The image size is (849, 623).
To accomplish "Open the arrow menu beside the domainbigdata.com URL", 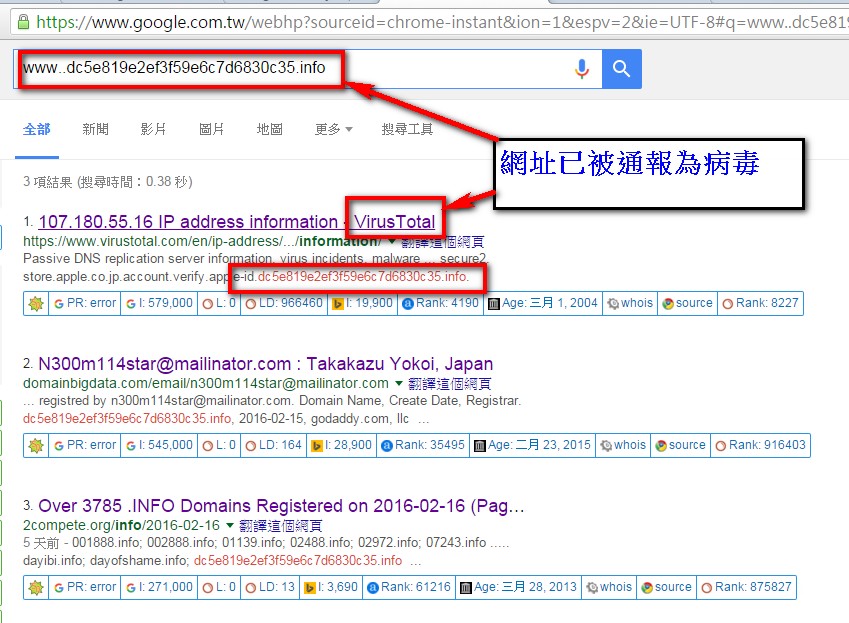I will click(399, 384).
